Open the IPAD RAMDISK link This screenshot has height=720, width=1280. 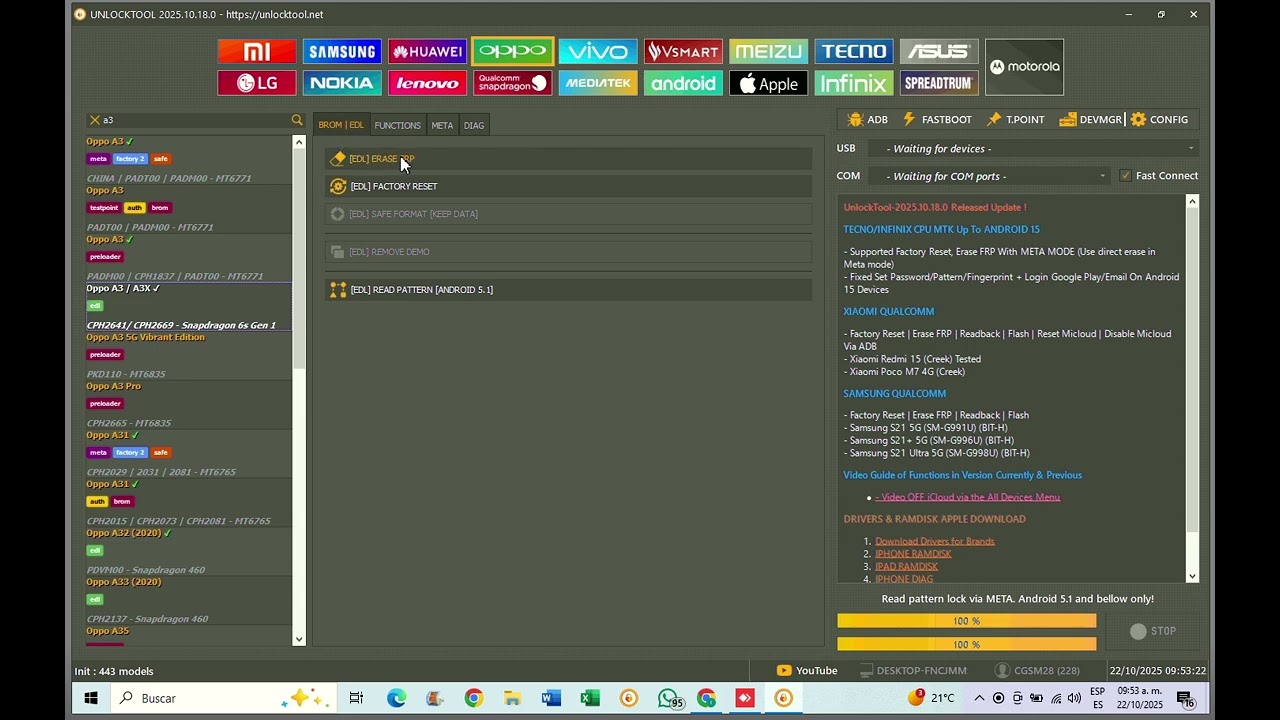tap(906, 567)
